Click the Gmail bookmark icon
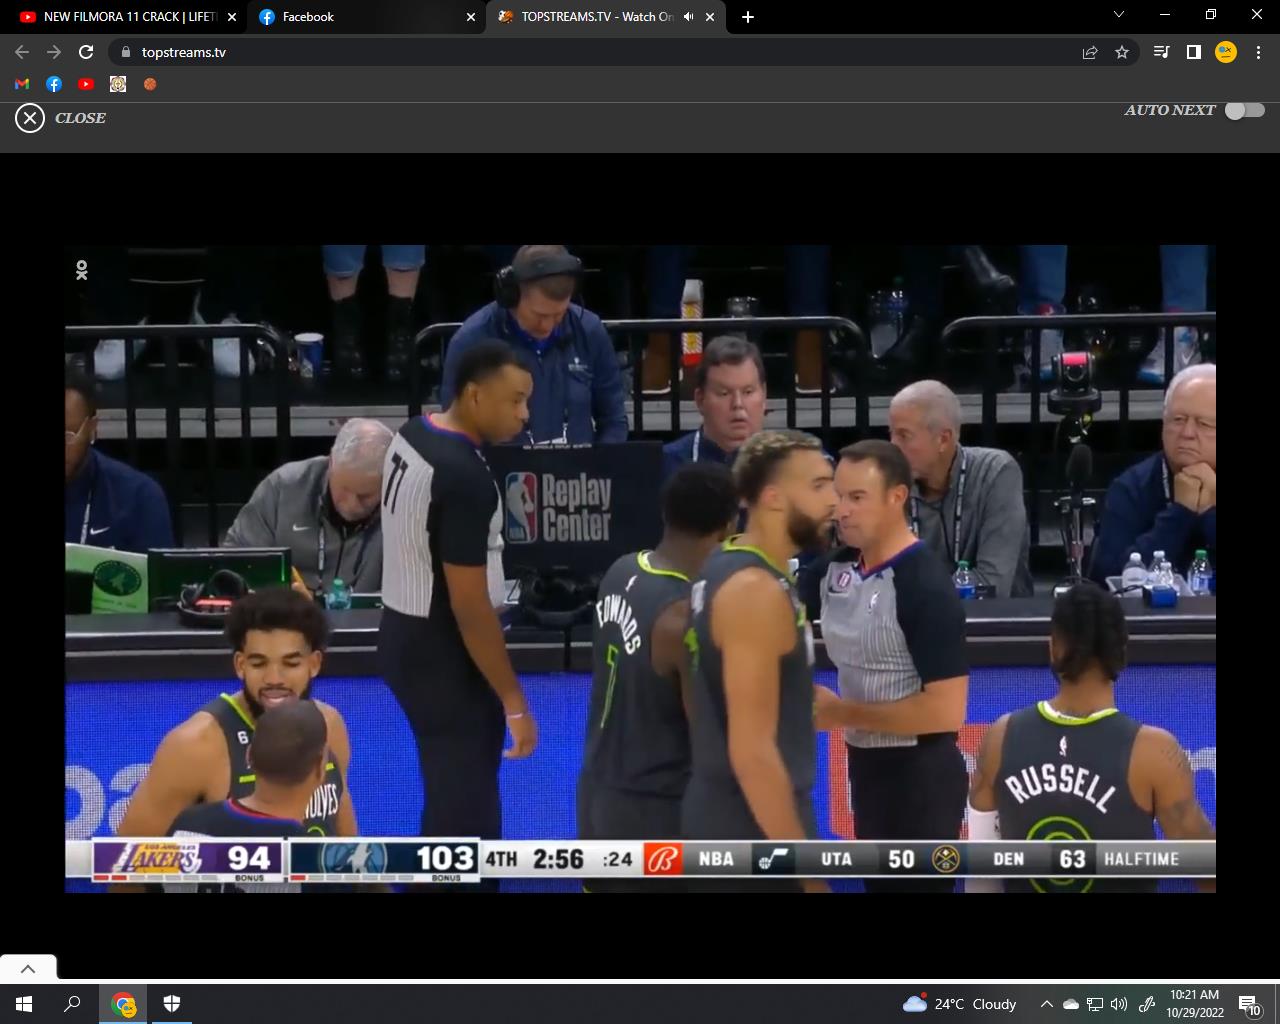 22,84
